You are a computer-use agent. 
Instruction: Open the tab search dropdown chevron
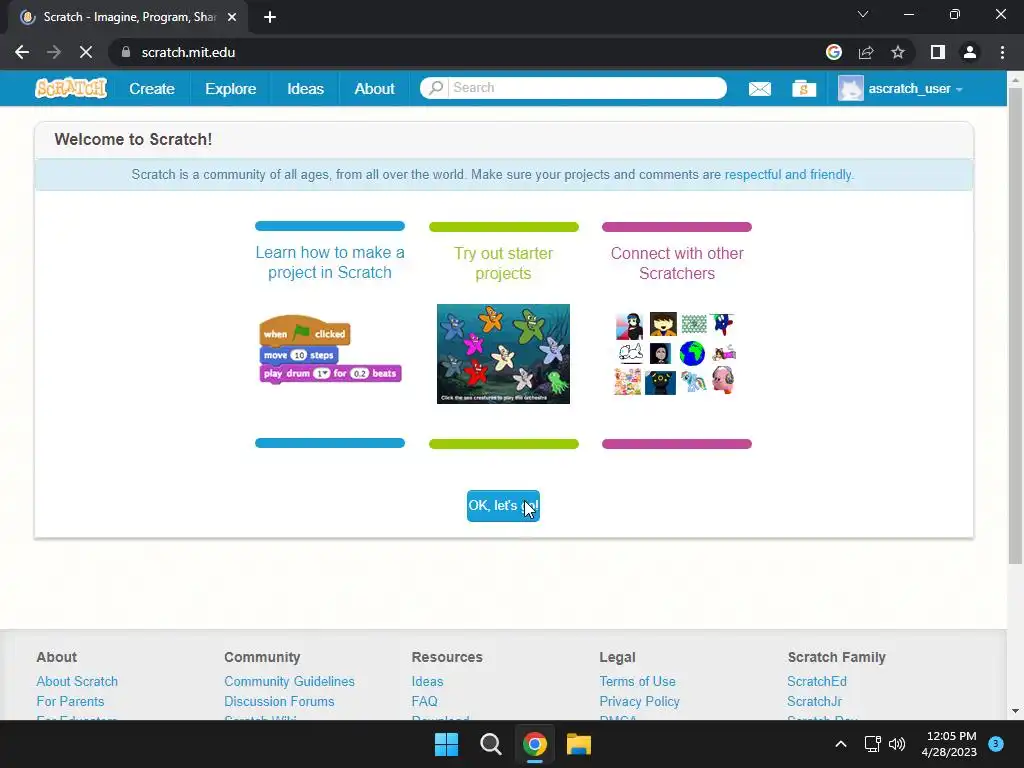pos(863,14)
